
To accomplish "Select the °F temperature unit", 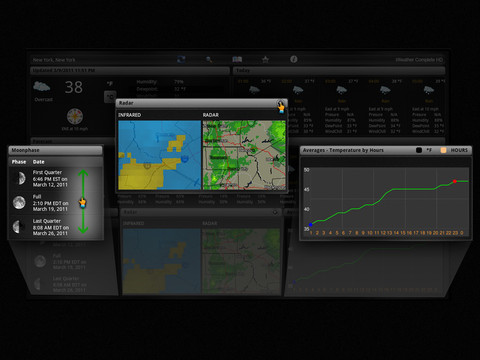I will pyautogui.click(x=110, y=84).
